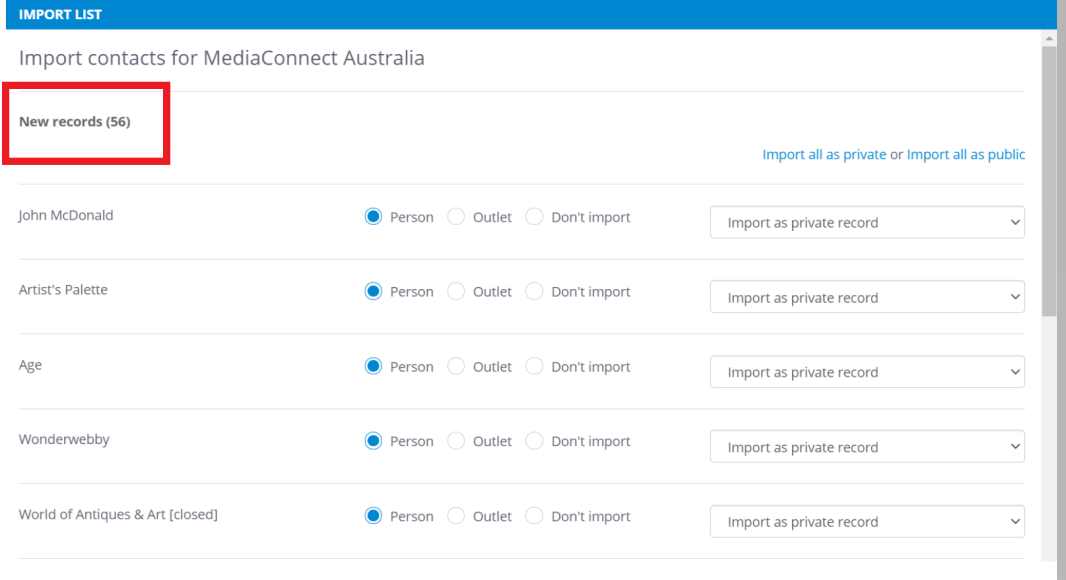Choose Don't import for Wonderwebby
The width and height of the screenshot is (1066, 580).
tap(535, 441)
